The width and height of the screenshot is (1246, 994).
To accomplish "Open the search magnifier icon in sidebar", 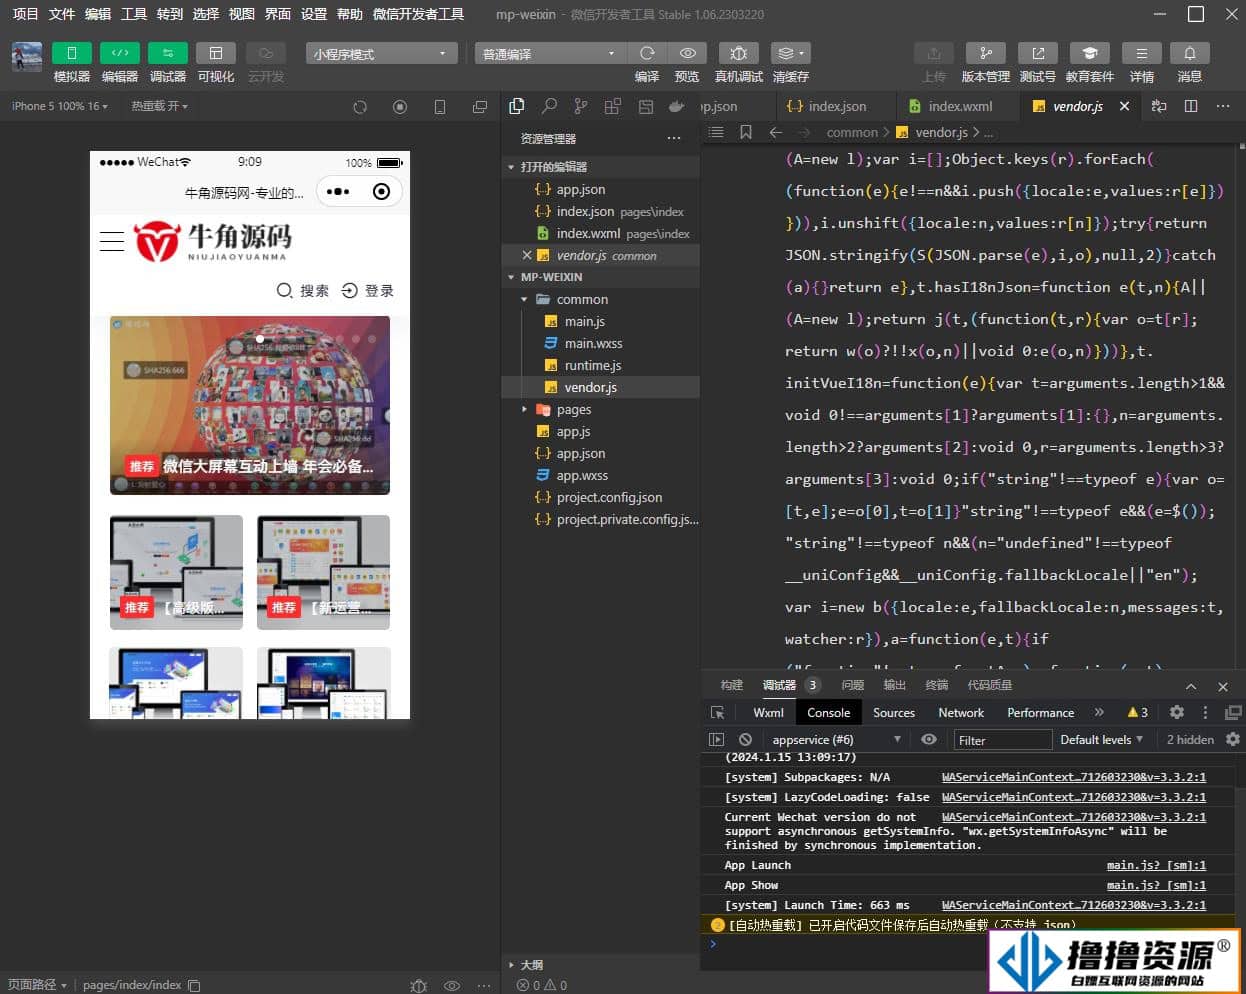I will [549, 106].
